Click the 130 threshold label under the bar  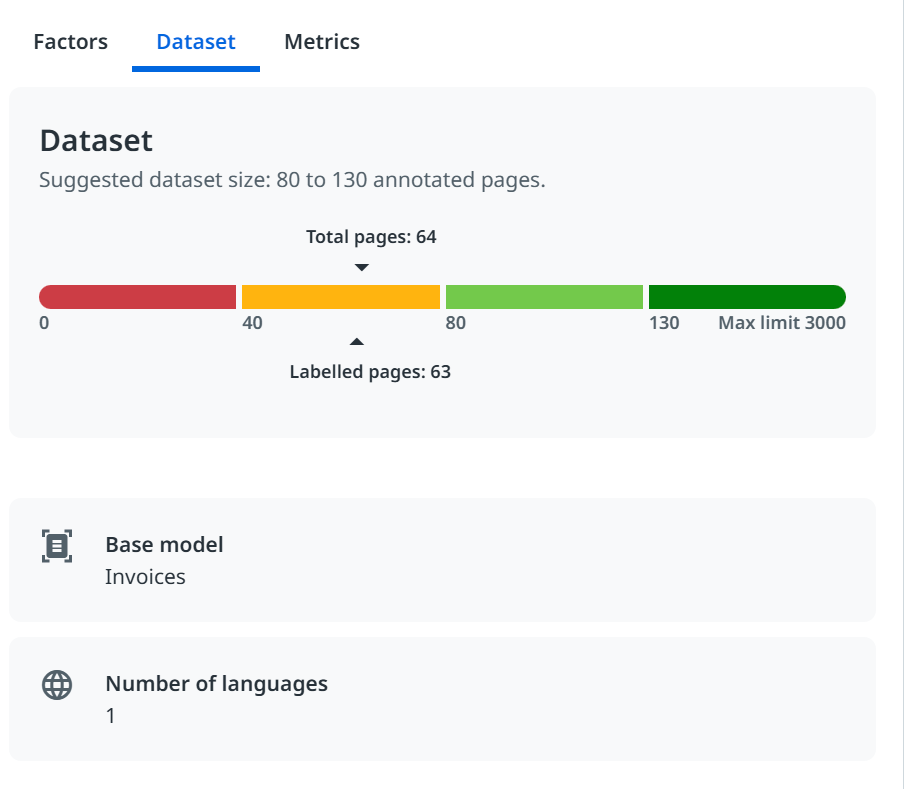(664, 323)
